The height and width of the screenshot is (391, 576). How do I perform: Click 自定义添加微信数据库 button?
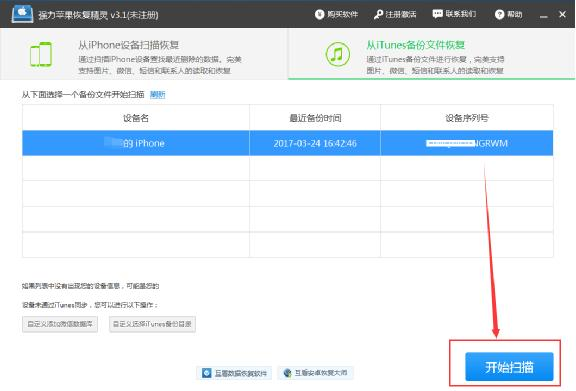click(x=60, y=324)
